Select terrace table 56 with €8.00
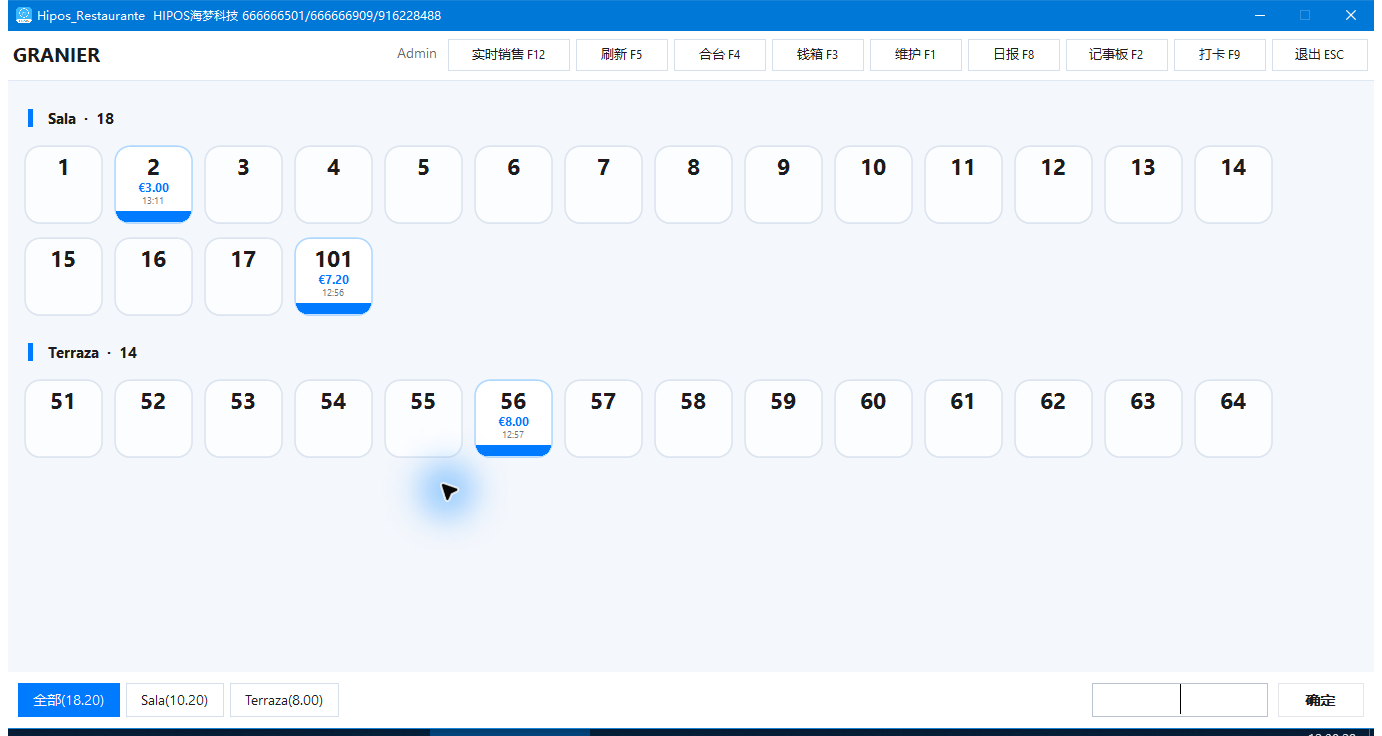 pyautogui.click(x=514, y=418)
